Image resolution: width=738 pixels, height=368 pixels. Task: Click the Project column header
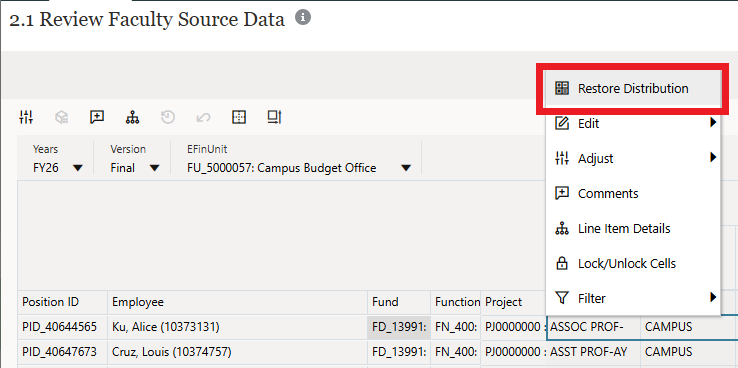tap(513, 302)
